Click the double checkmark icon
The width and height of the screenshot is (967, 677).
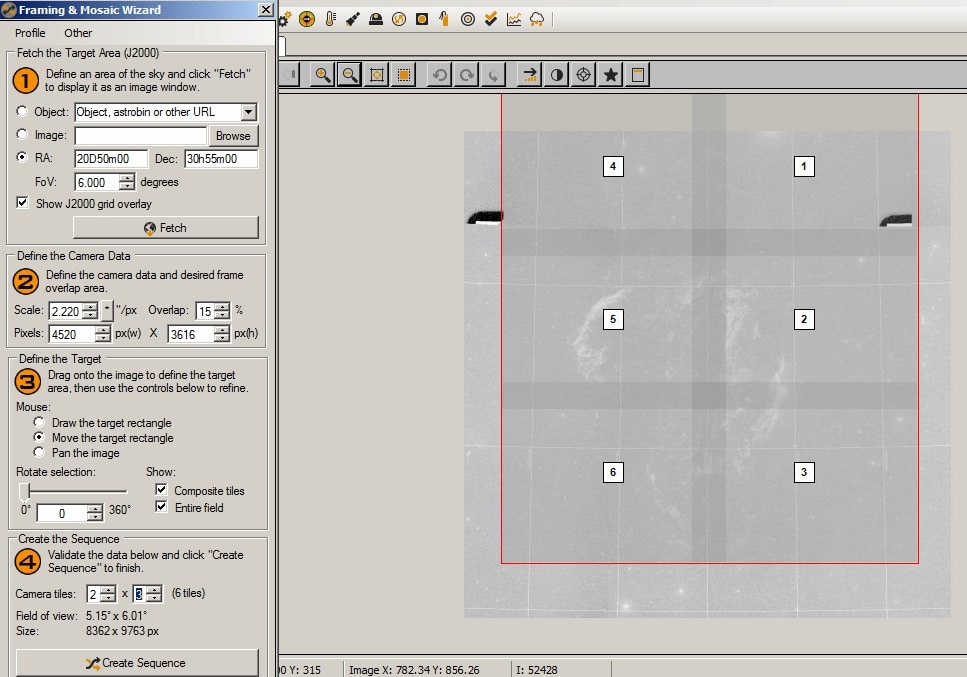point(491,19)
